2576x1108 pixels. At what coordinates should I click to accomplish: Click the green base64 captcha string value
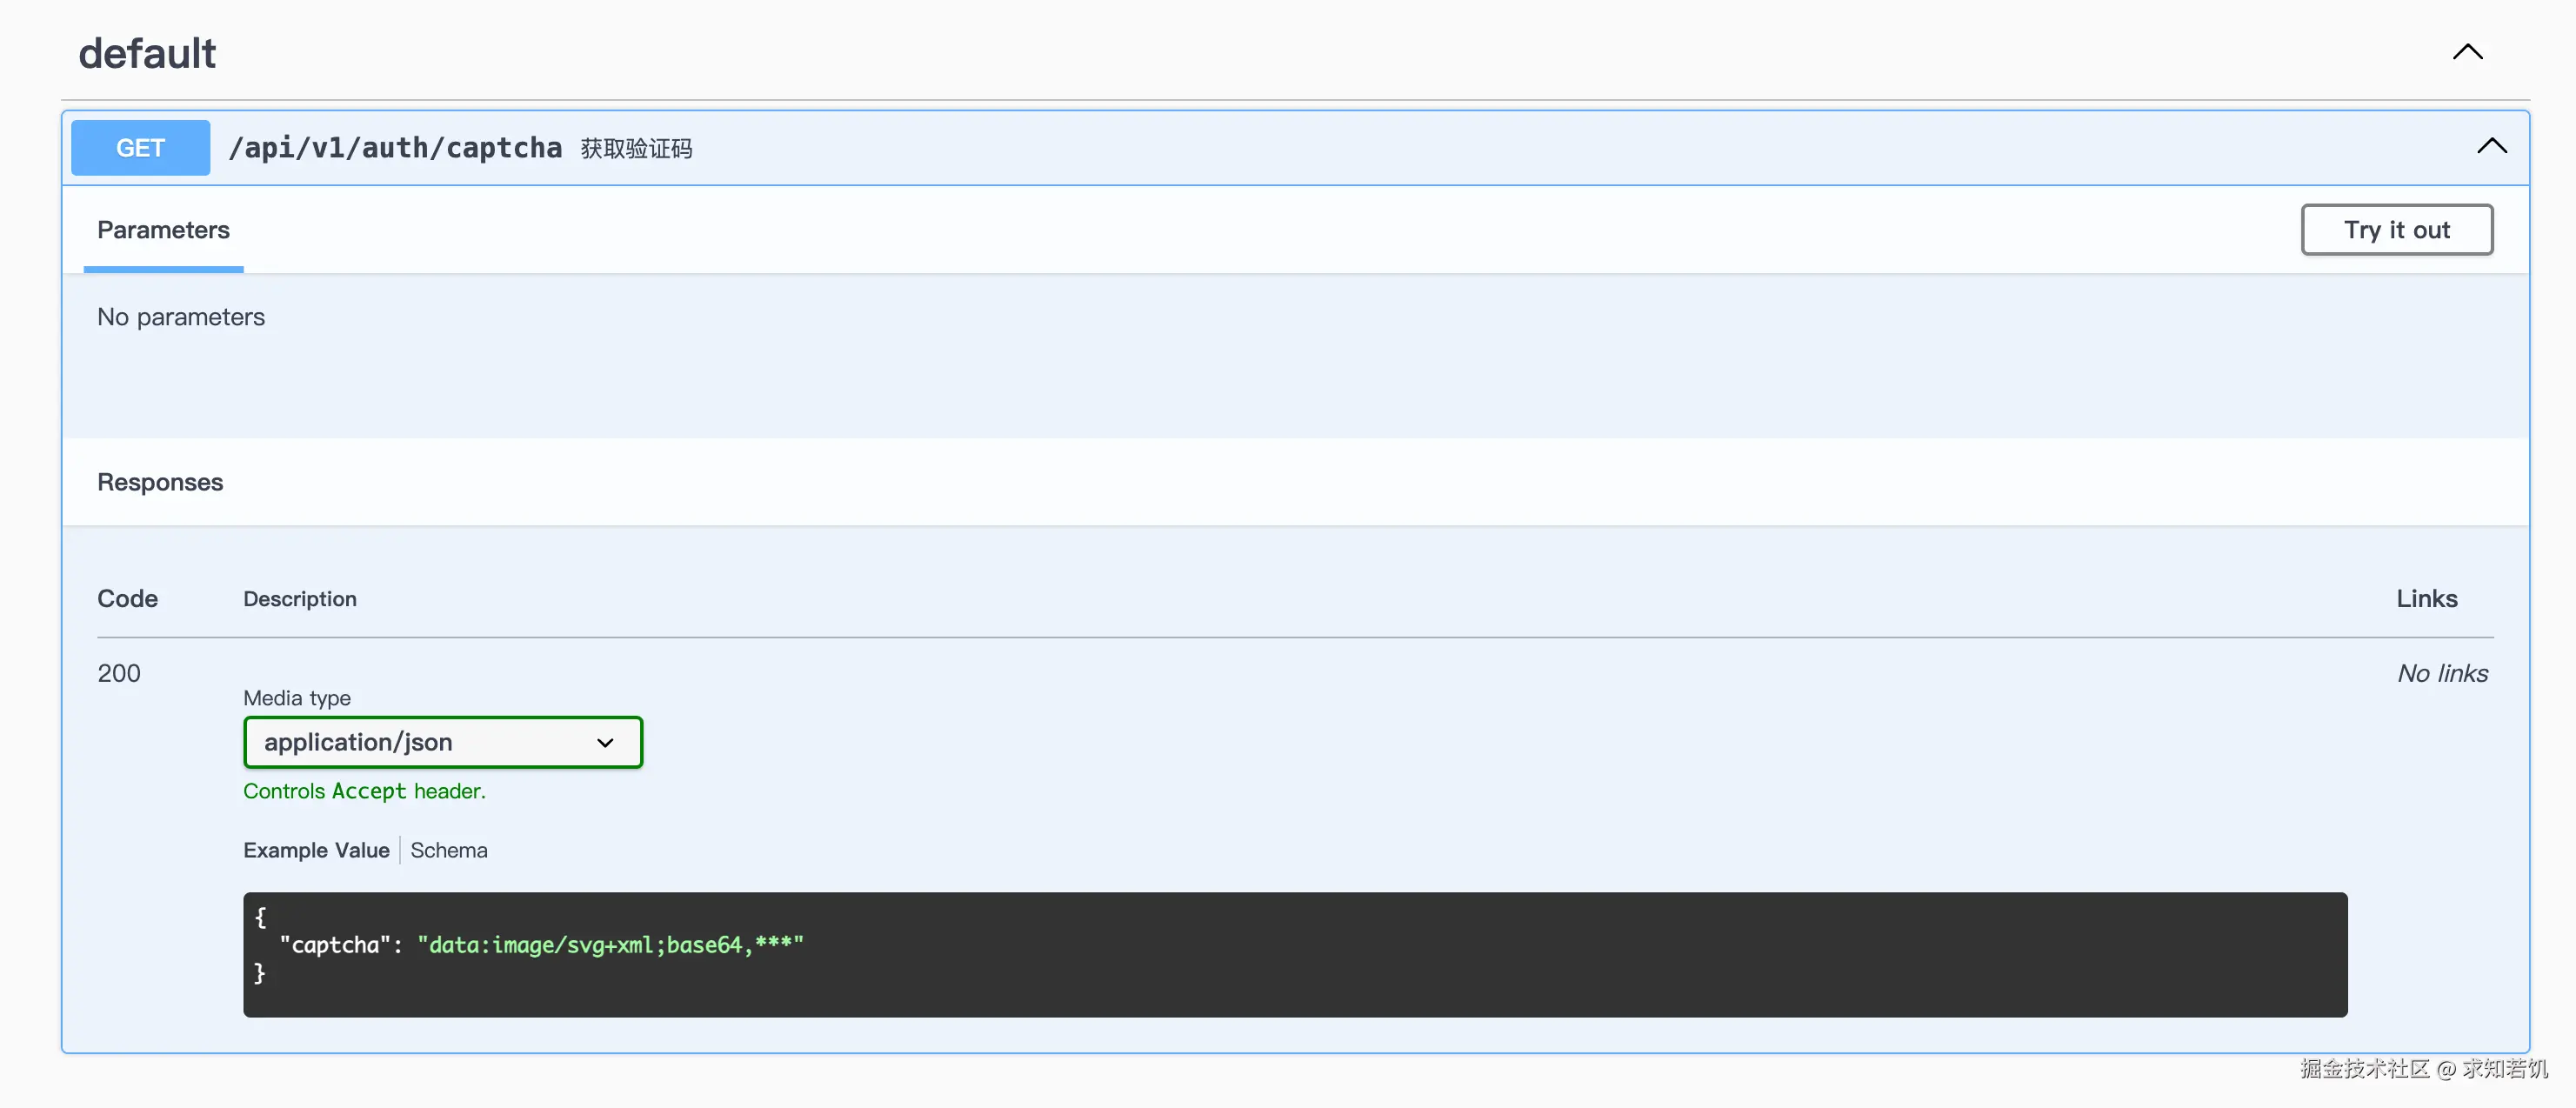pyautogui.click(x=610, y=945)
